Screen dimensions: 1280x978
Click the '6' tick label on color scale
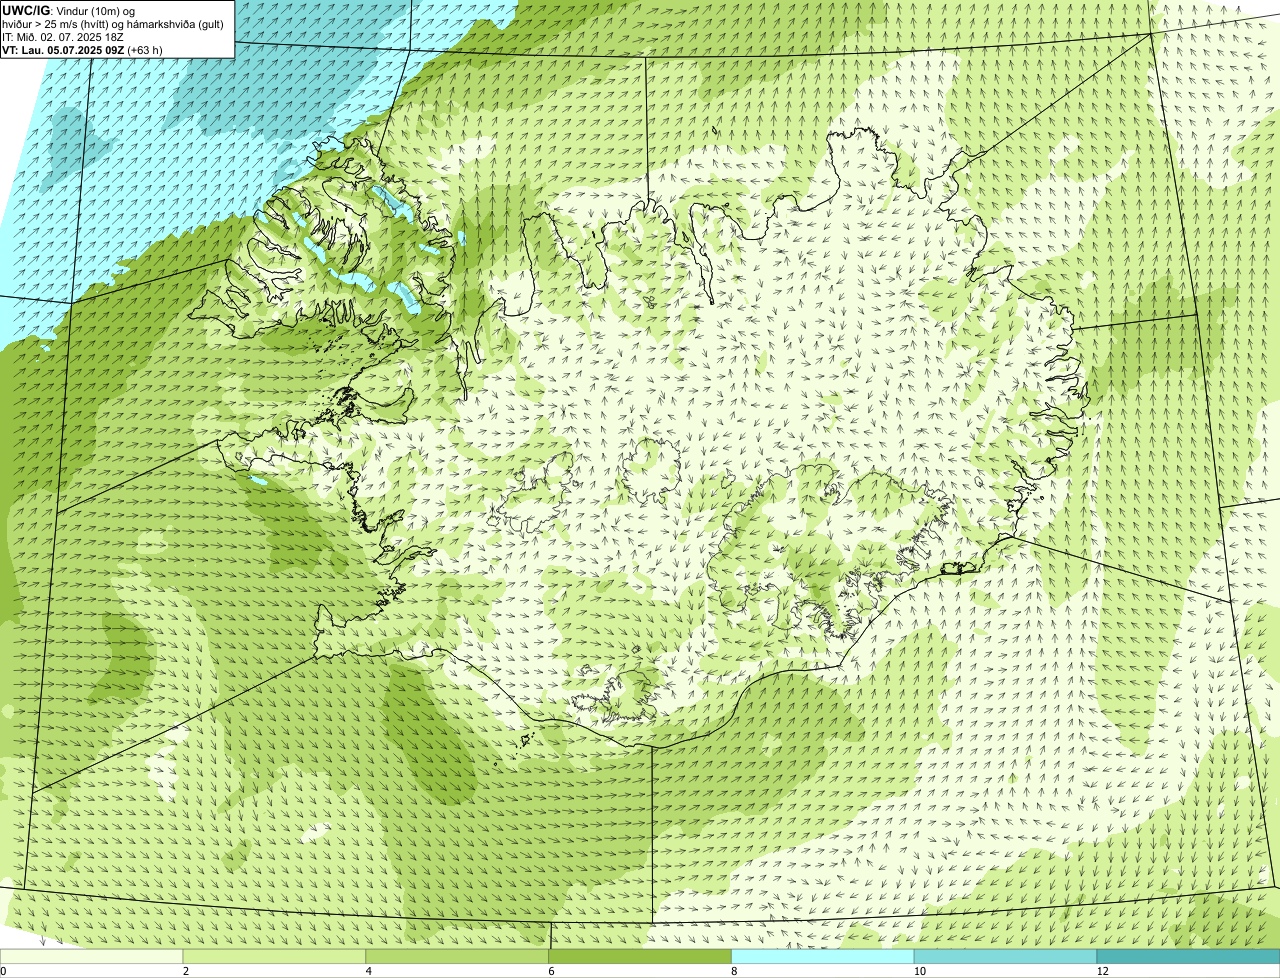[x=551, y=971]
